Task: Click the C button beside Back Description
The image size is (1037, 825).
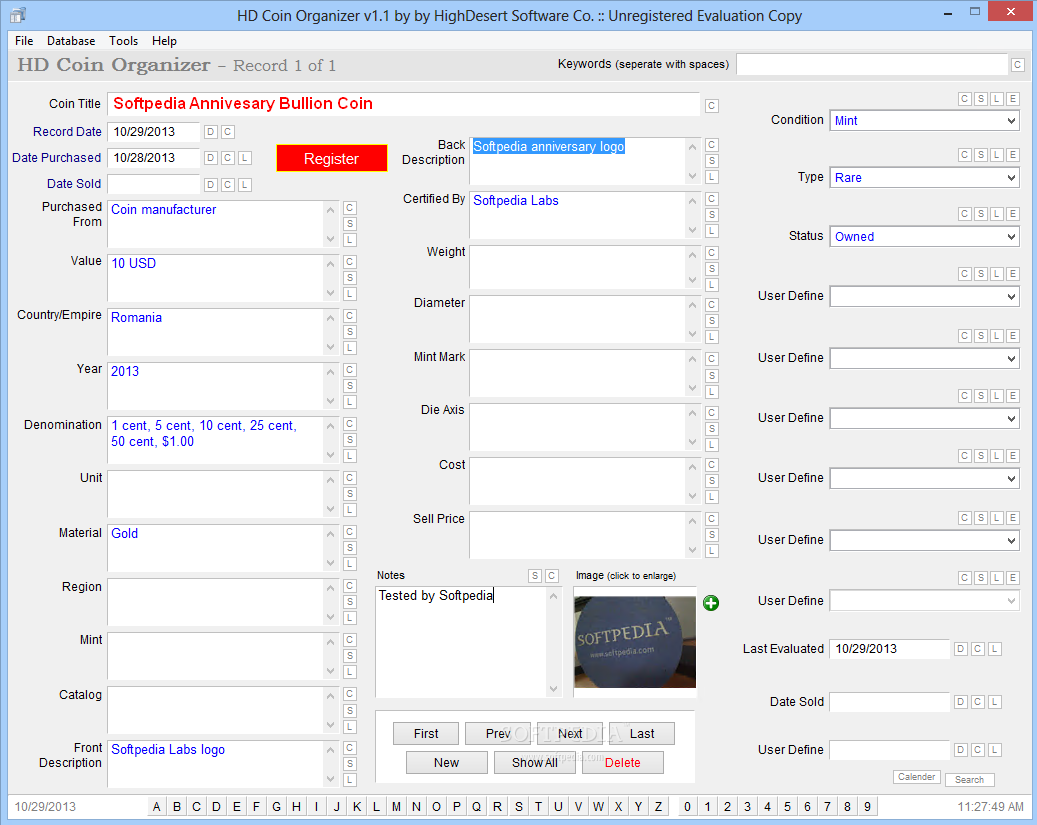Action: (x=712, y=145)
